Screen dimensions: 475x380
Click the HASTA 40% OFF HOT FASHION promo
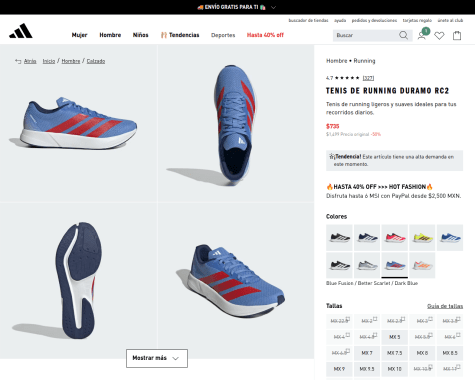(x=380, y=187)
